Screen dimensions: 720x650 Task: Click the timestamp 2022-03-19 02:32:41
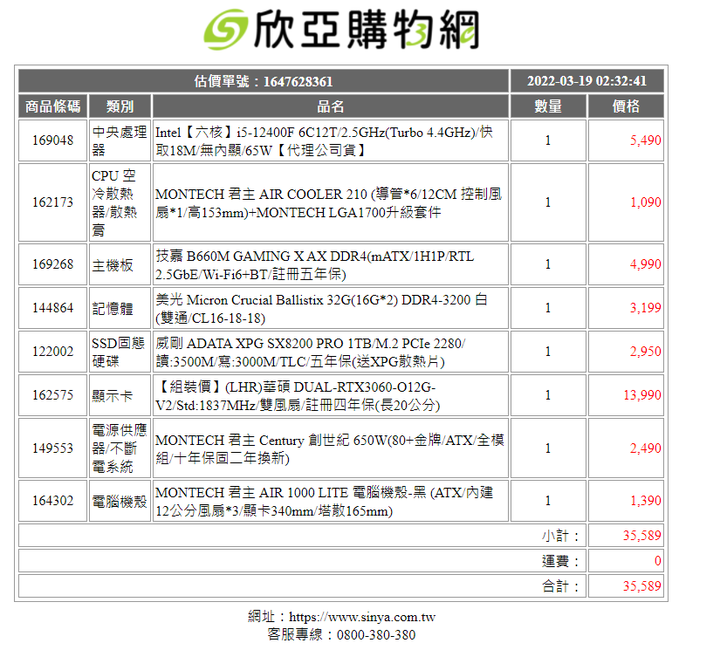click(587, 81)
